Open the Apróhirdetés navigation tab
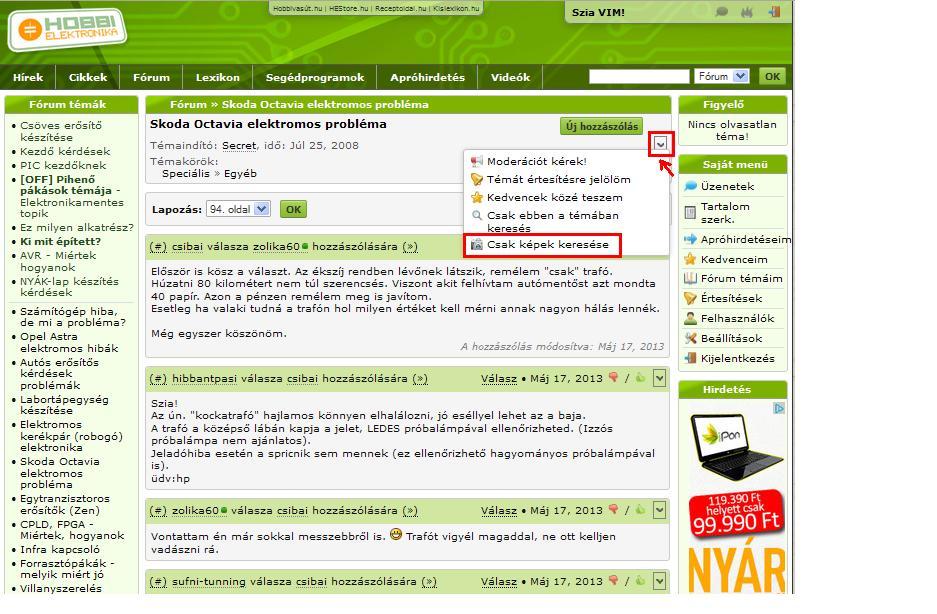This screenshot has width=937, height=614. [427, 77]
